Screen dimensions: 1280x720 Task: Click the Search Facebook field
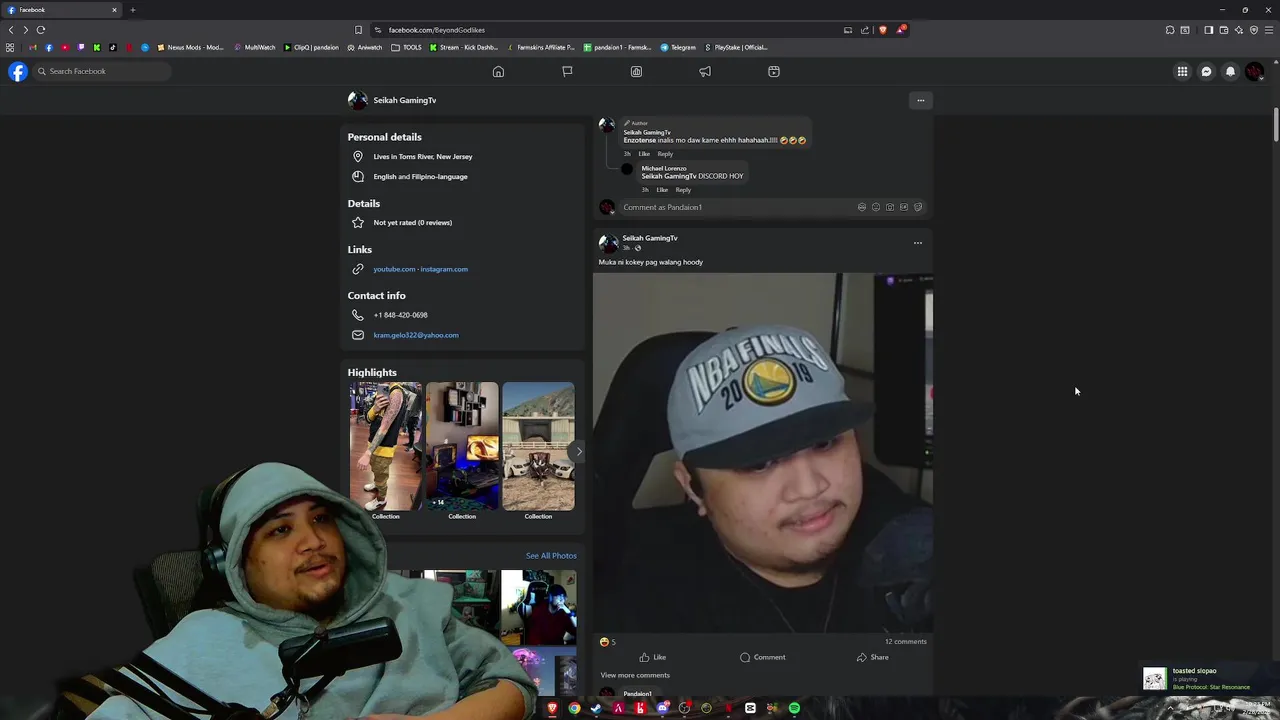102,71
